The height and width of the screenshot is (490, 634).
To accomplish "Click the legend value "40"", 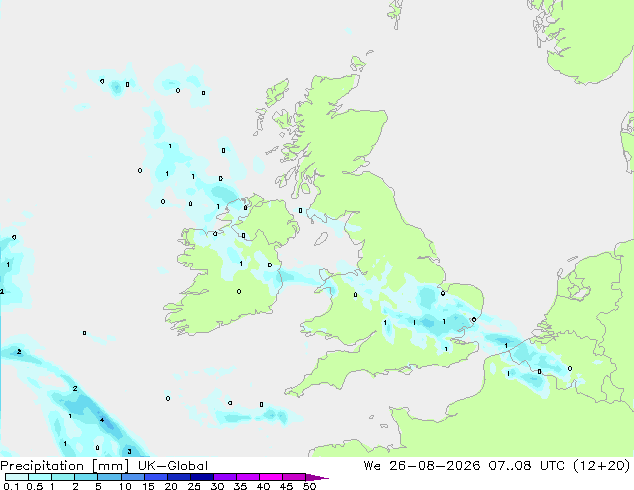I will pos(263,486).
